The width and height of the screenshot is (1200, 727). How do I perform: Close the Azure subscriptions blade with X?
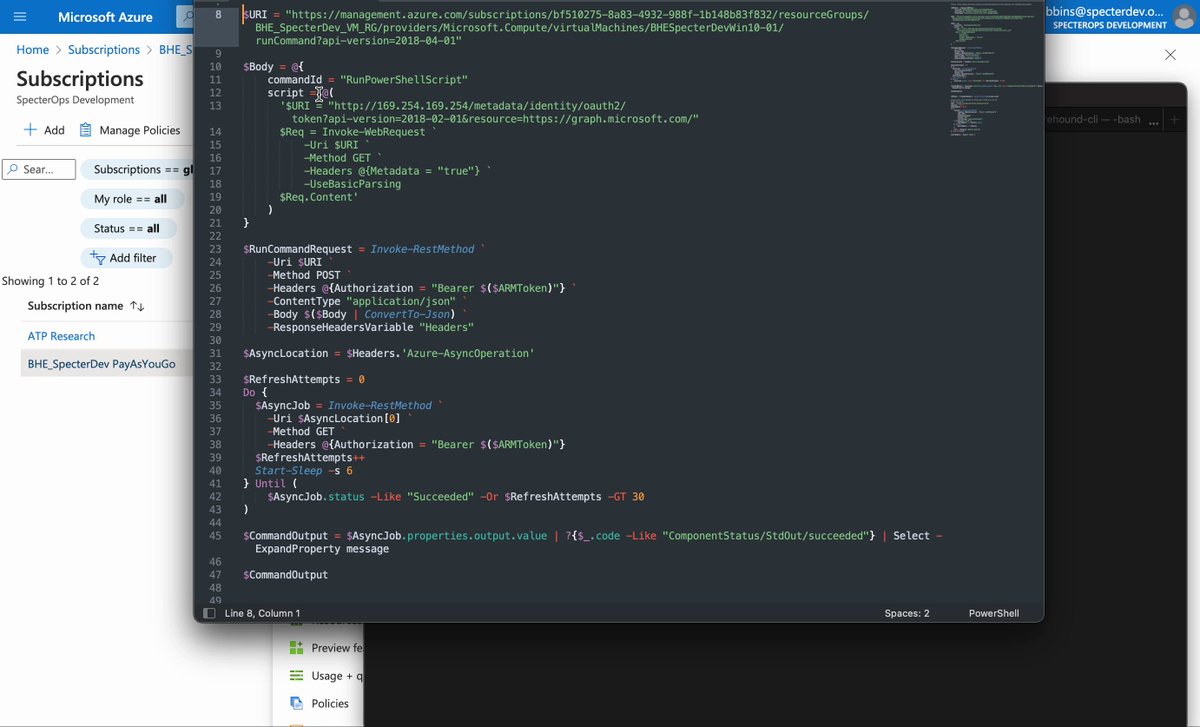point(1170,55)
